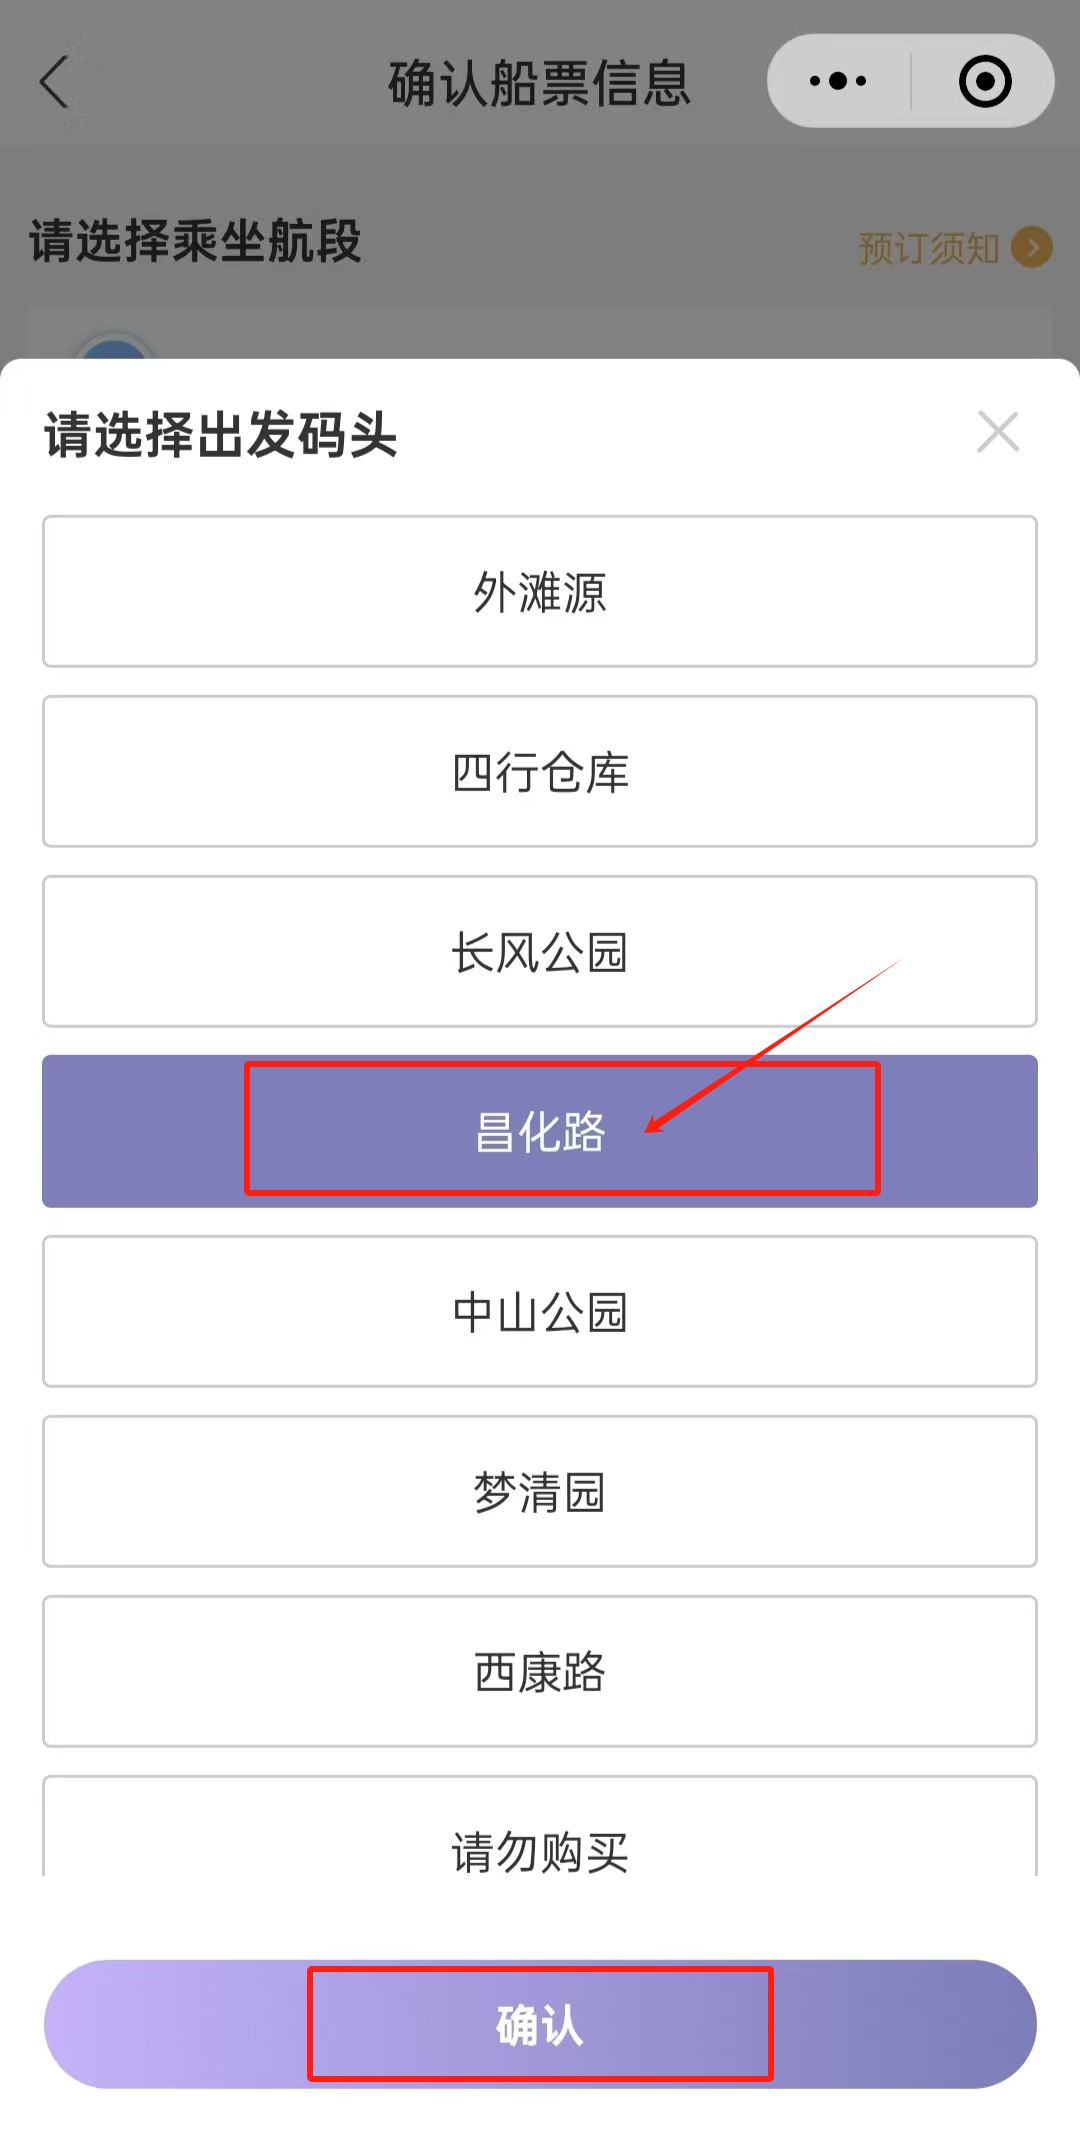Pick the 梦清园 pier option

539,1491
